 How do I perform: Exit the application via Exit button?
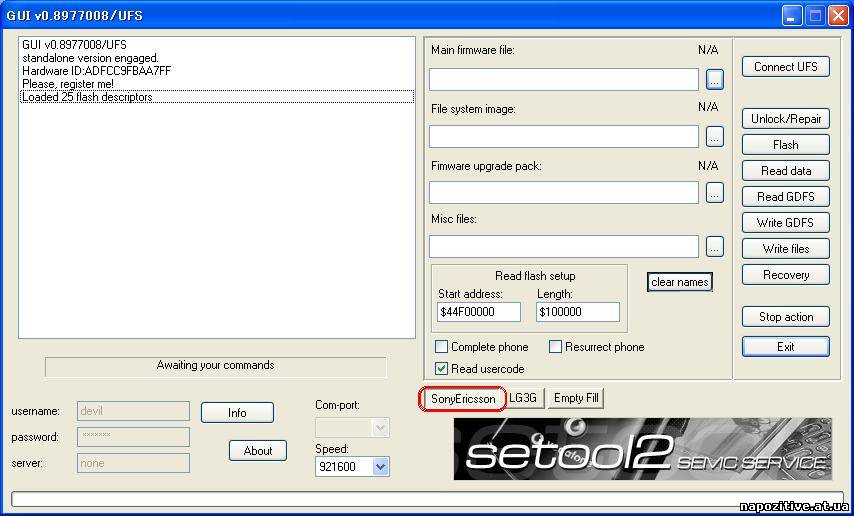(x=785, y=347)
